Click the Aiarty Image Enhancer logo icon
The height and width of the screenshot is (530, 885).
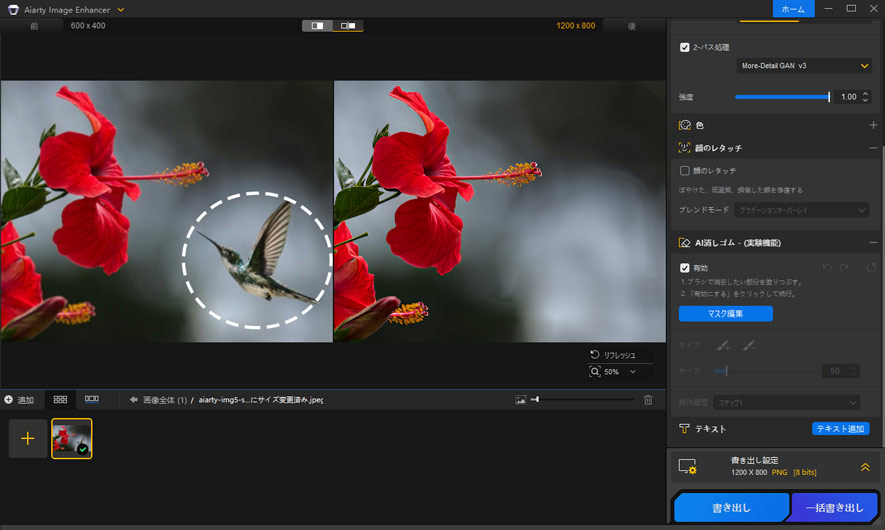13,10
